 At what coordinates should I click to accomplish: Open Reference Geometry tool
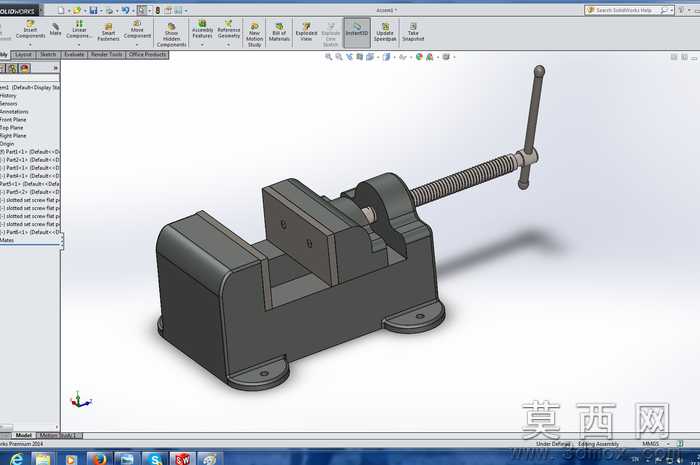coord(229,29)
